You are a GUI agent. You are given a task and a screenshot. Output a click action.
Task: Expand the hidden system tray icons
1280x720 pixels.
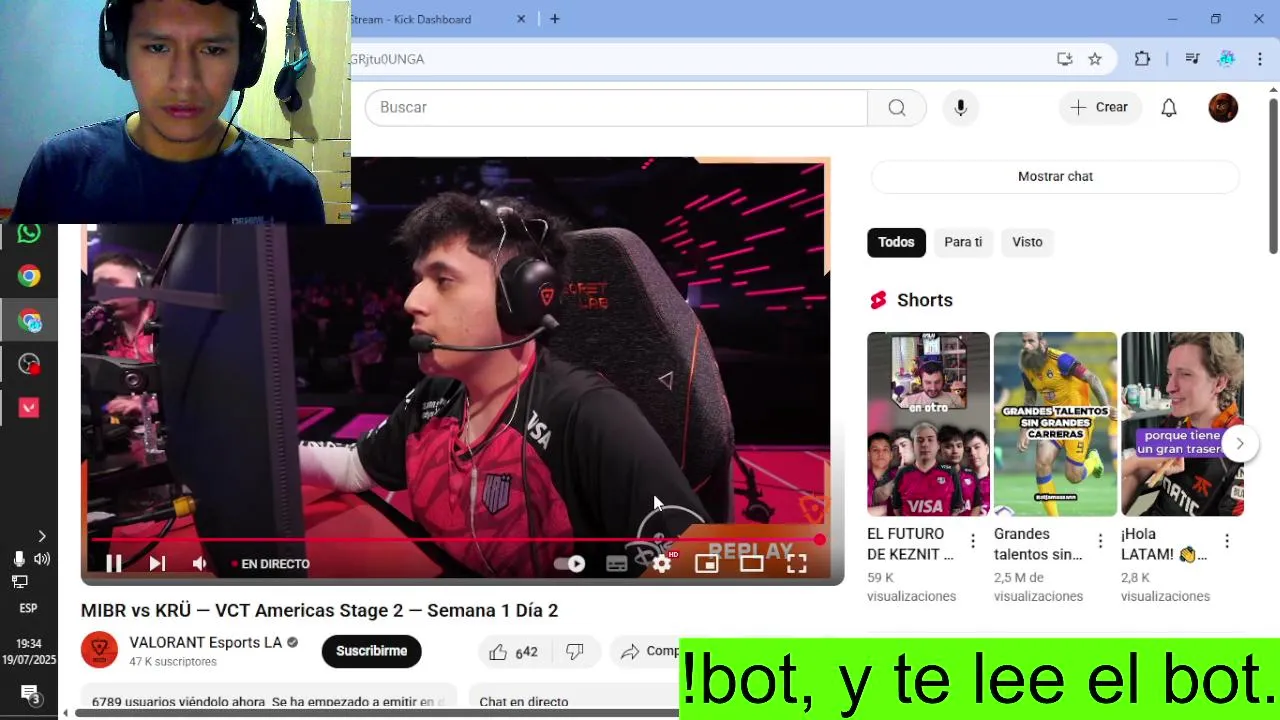(x=41, y=537)
